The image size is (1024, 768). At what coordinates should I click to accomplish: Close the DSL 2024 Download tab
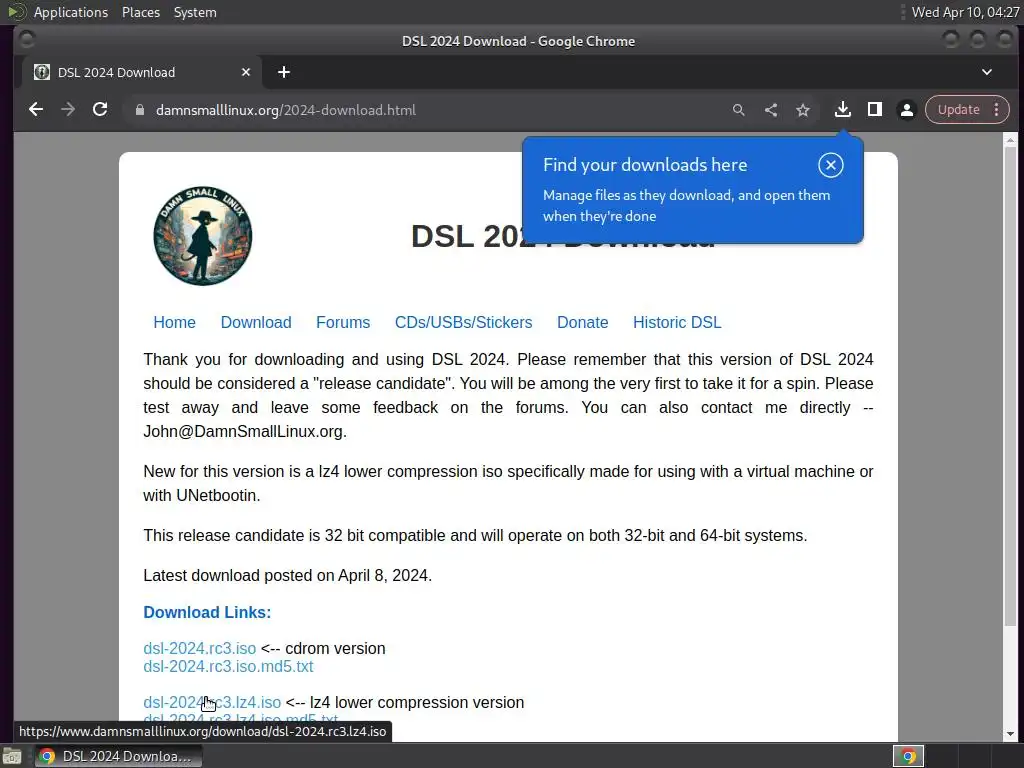tap(246, 72)
